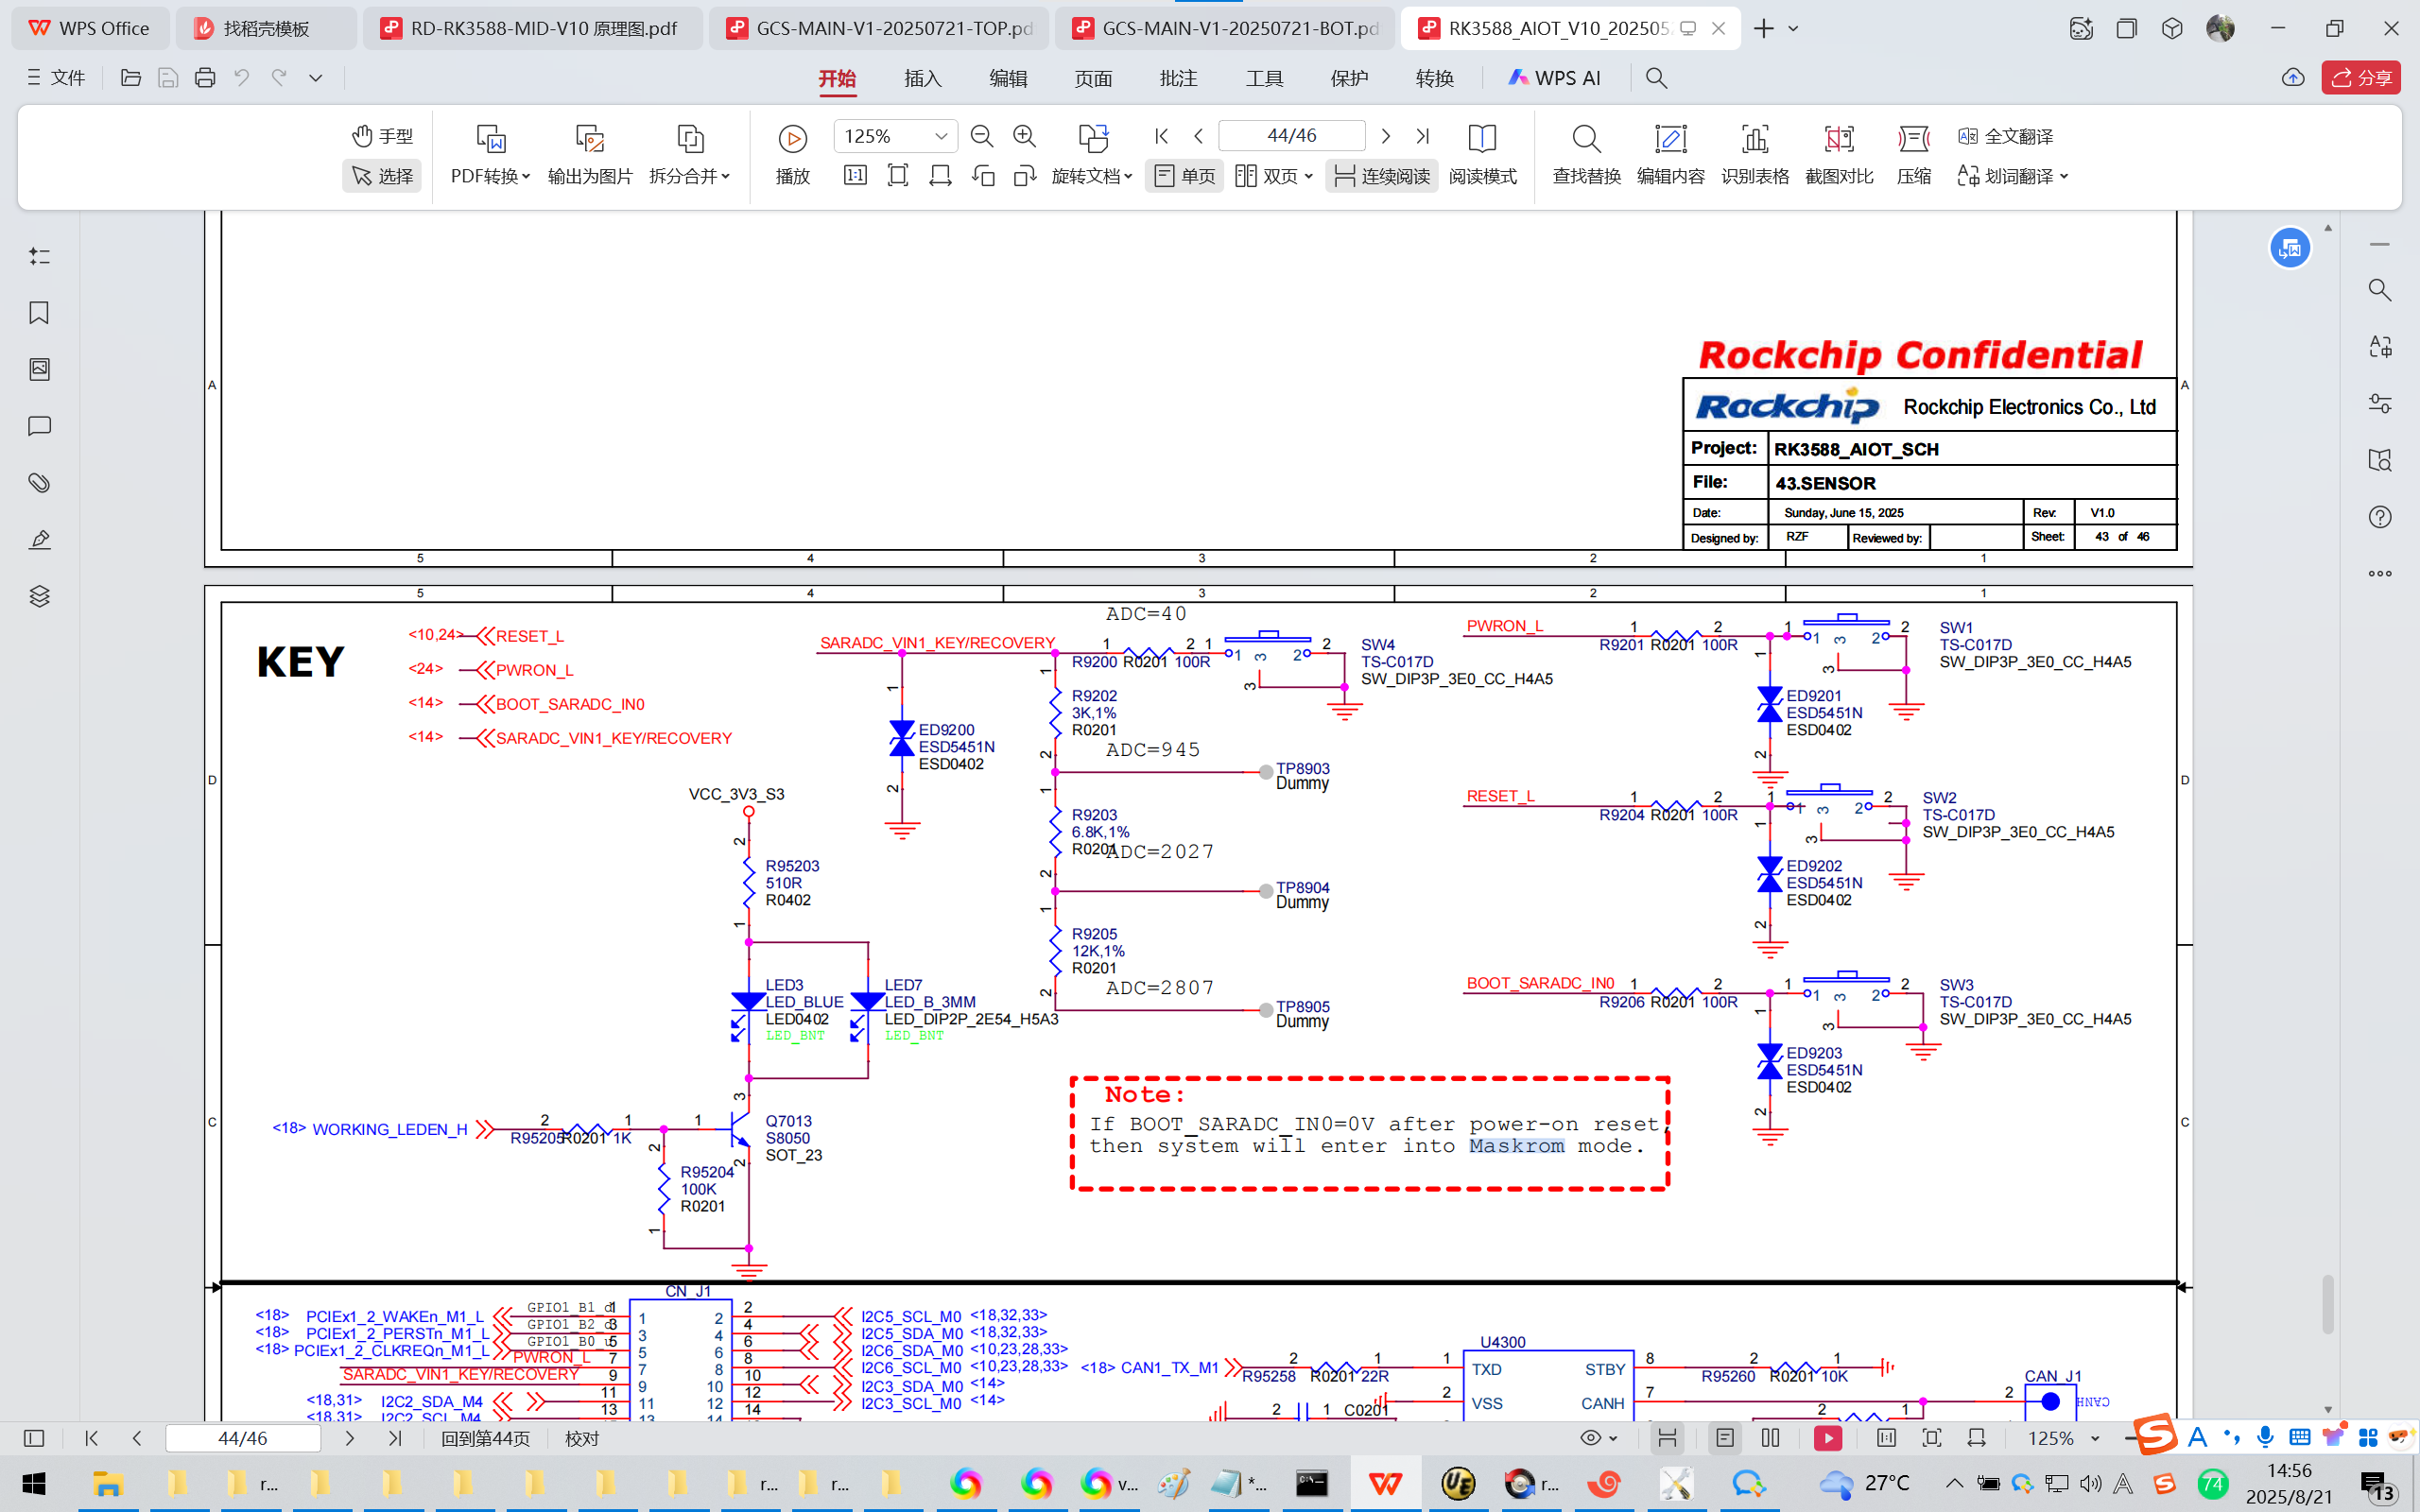This screenshot has width=2420, height=1512.
Task: Click the zoom out magnifier icon
Action: tap(982, 136)
